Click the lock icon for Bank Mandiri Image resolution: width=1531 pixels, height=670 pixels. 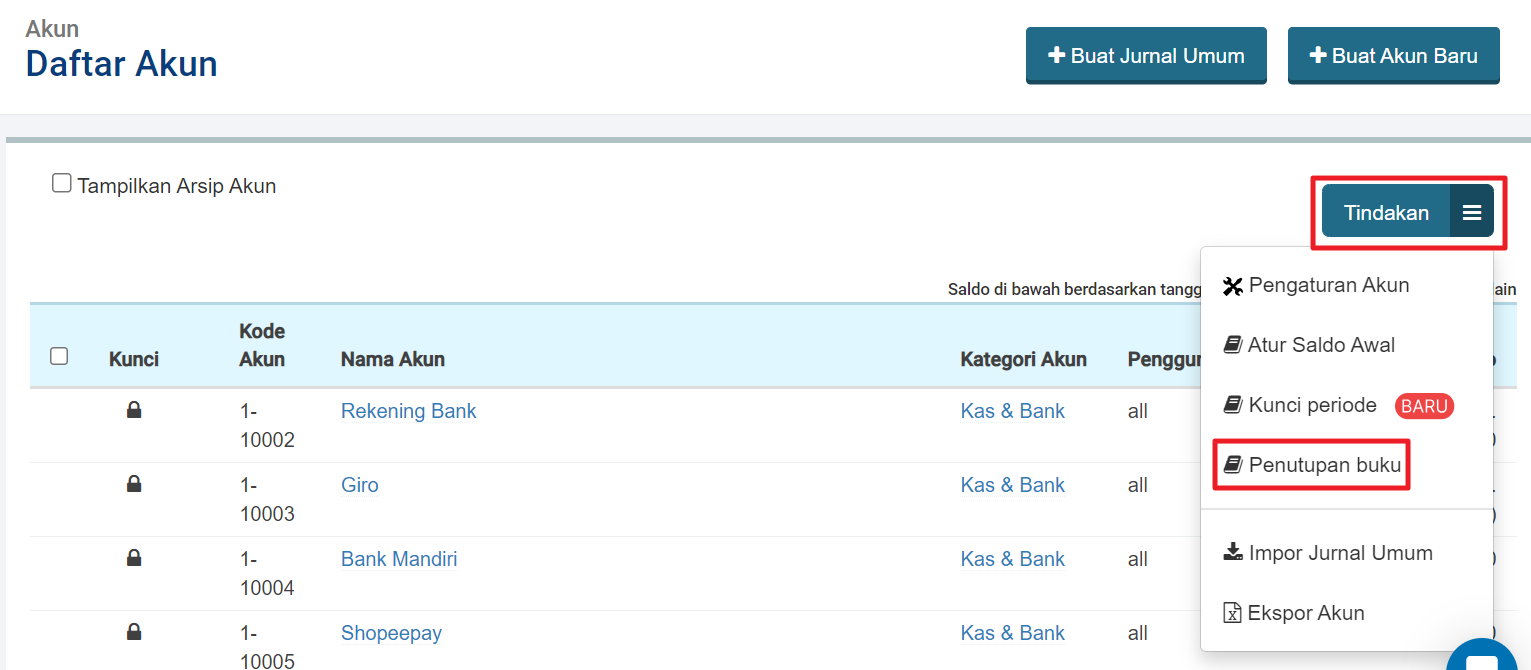pos(134,557)
